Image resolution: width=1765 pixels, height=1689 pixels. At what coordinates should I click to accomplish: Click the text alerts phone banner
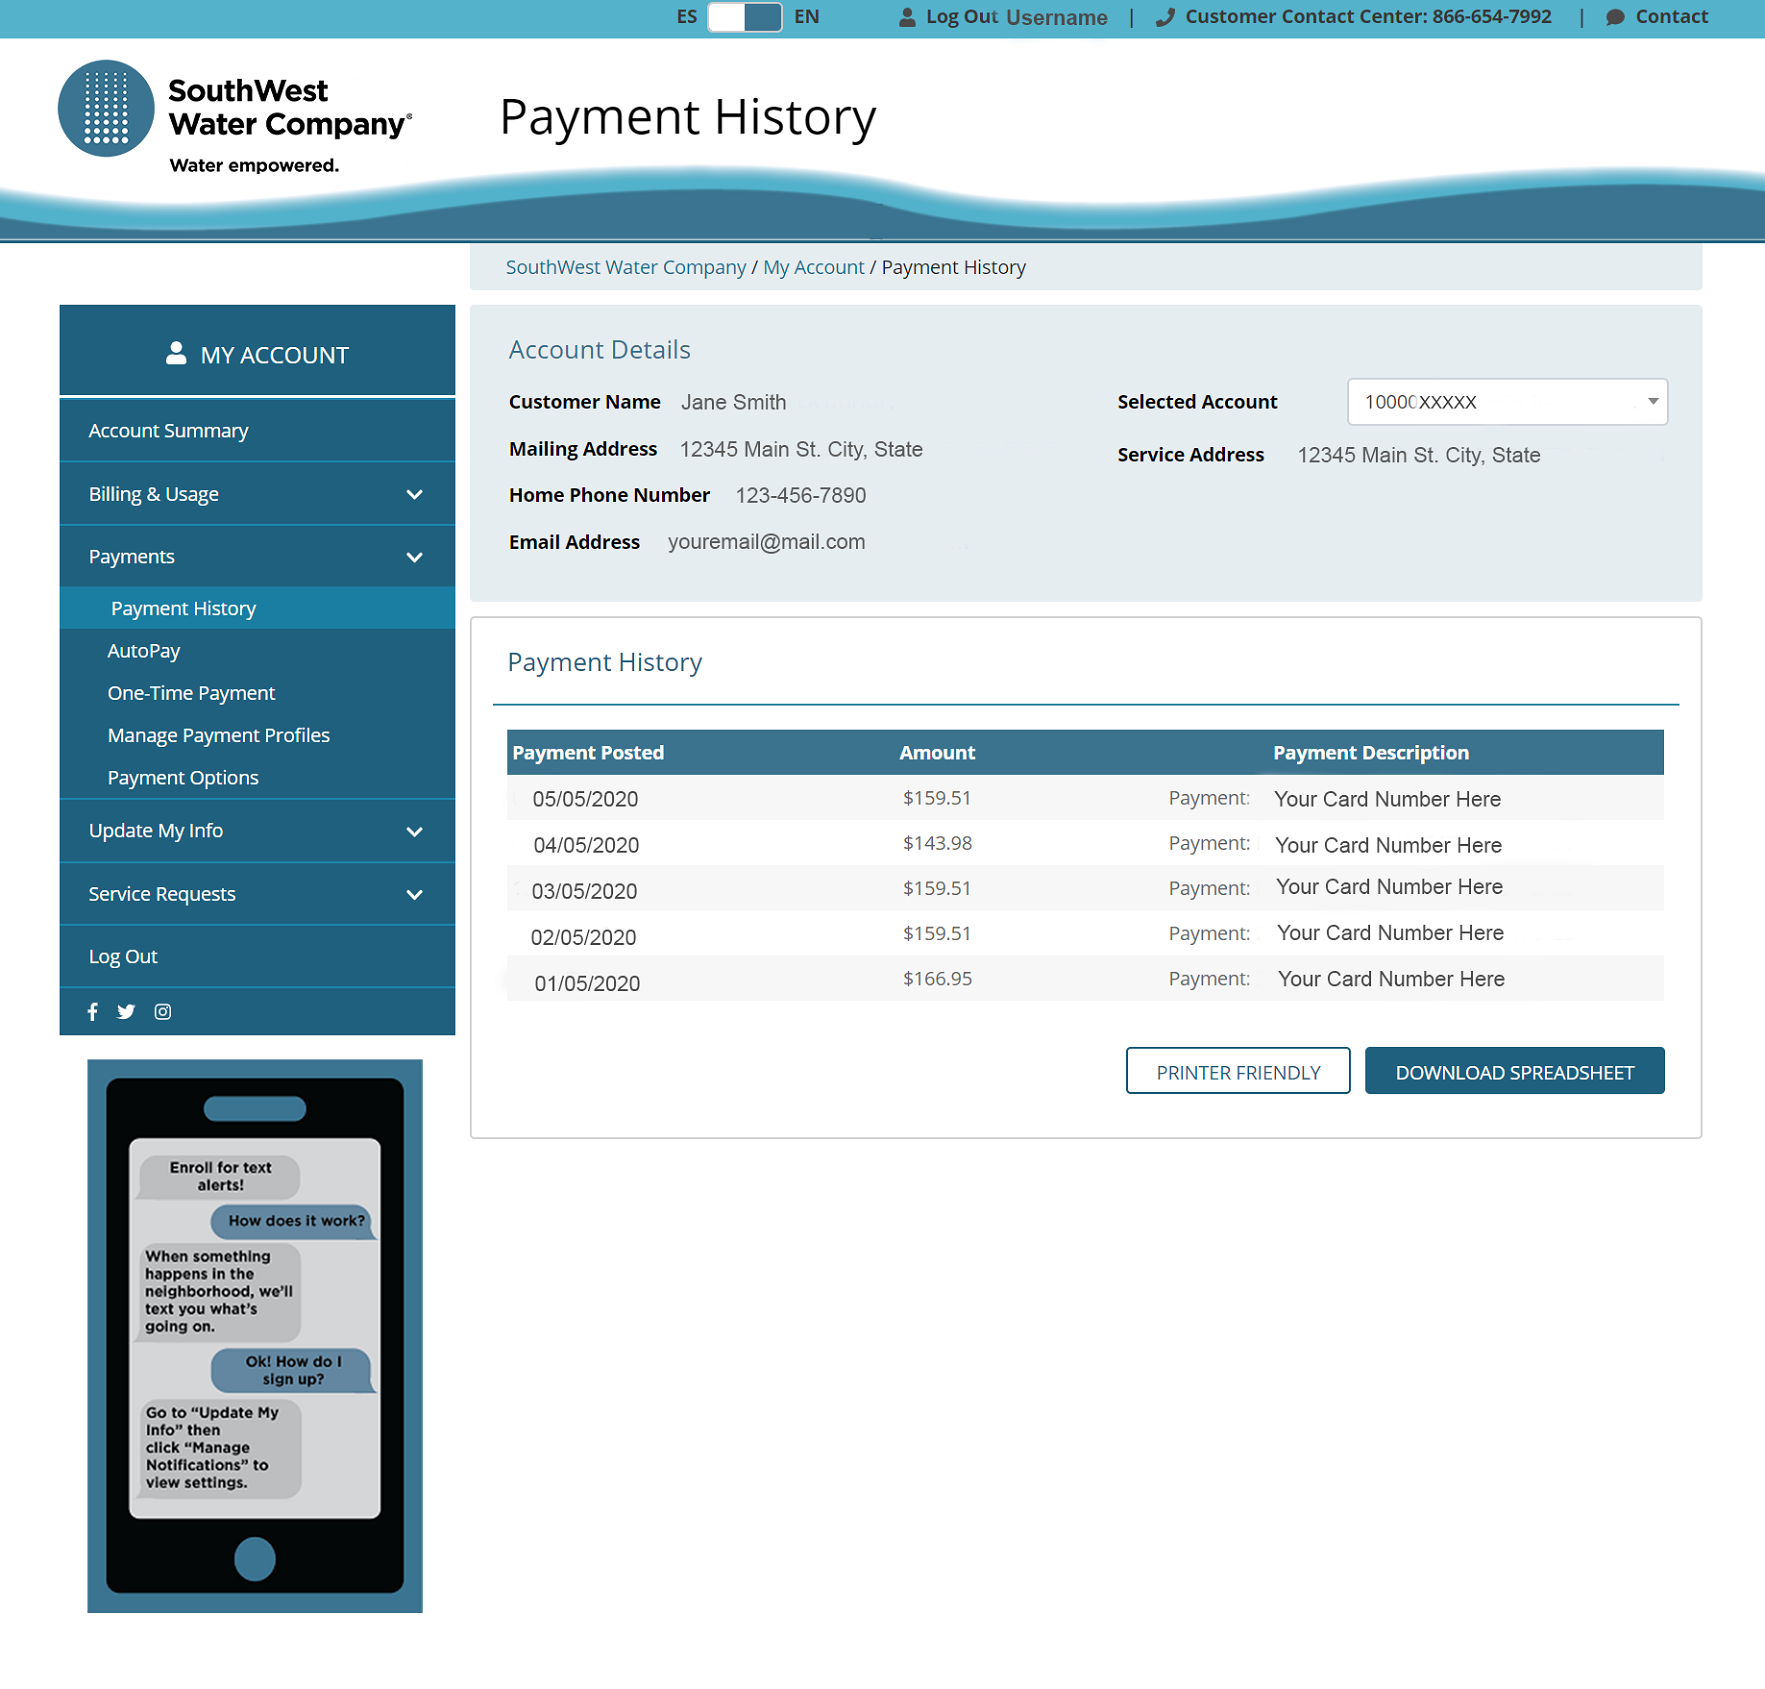point(255,1335)
